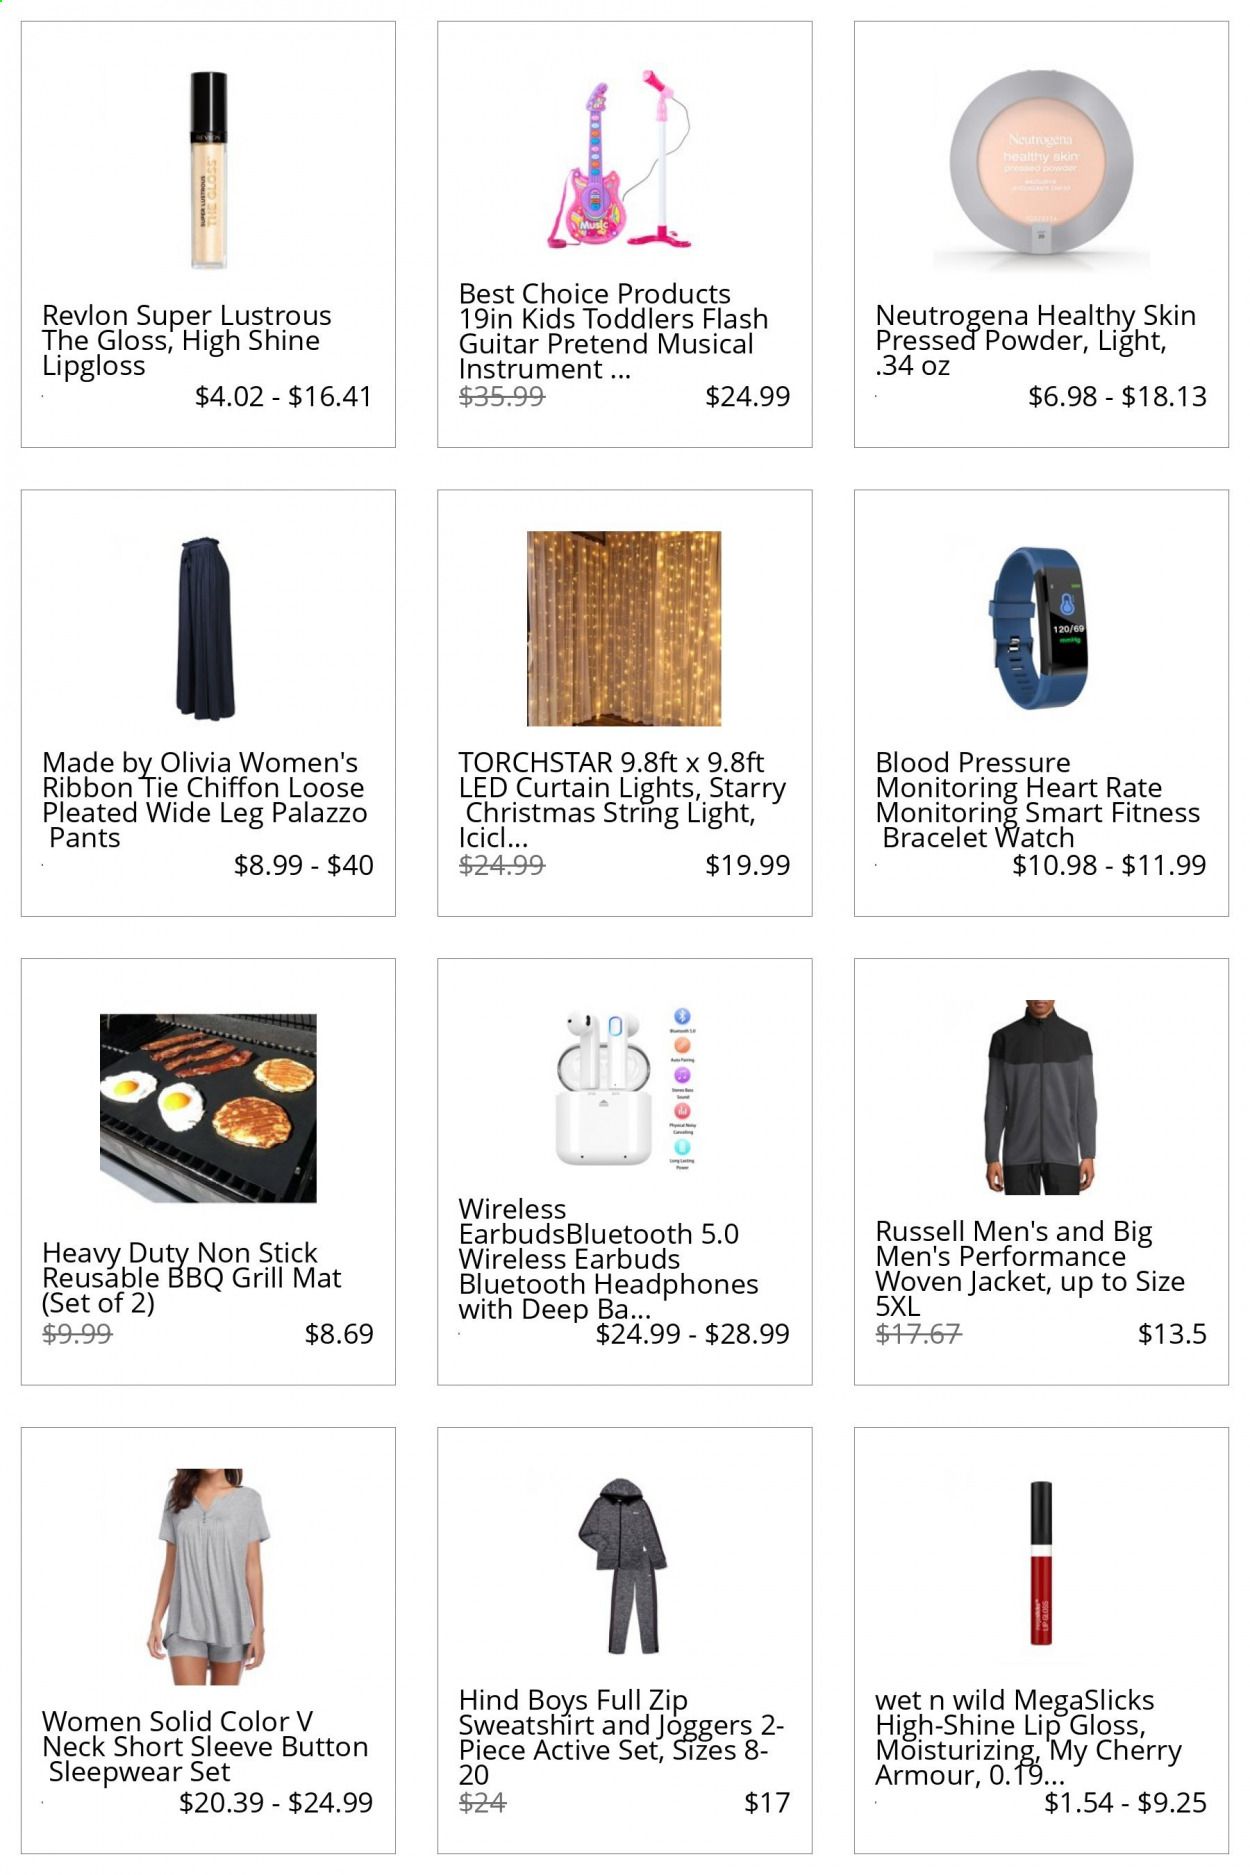The image size is (1250, 1875).
Task: Open the LED curtain lights image
Action: coord(624,628)
